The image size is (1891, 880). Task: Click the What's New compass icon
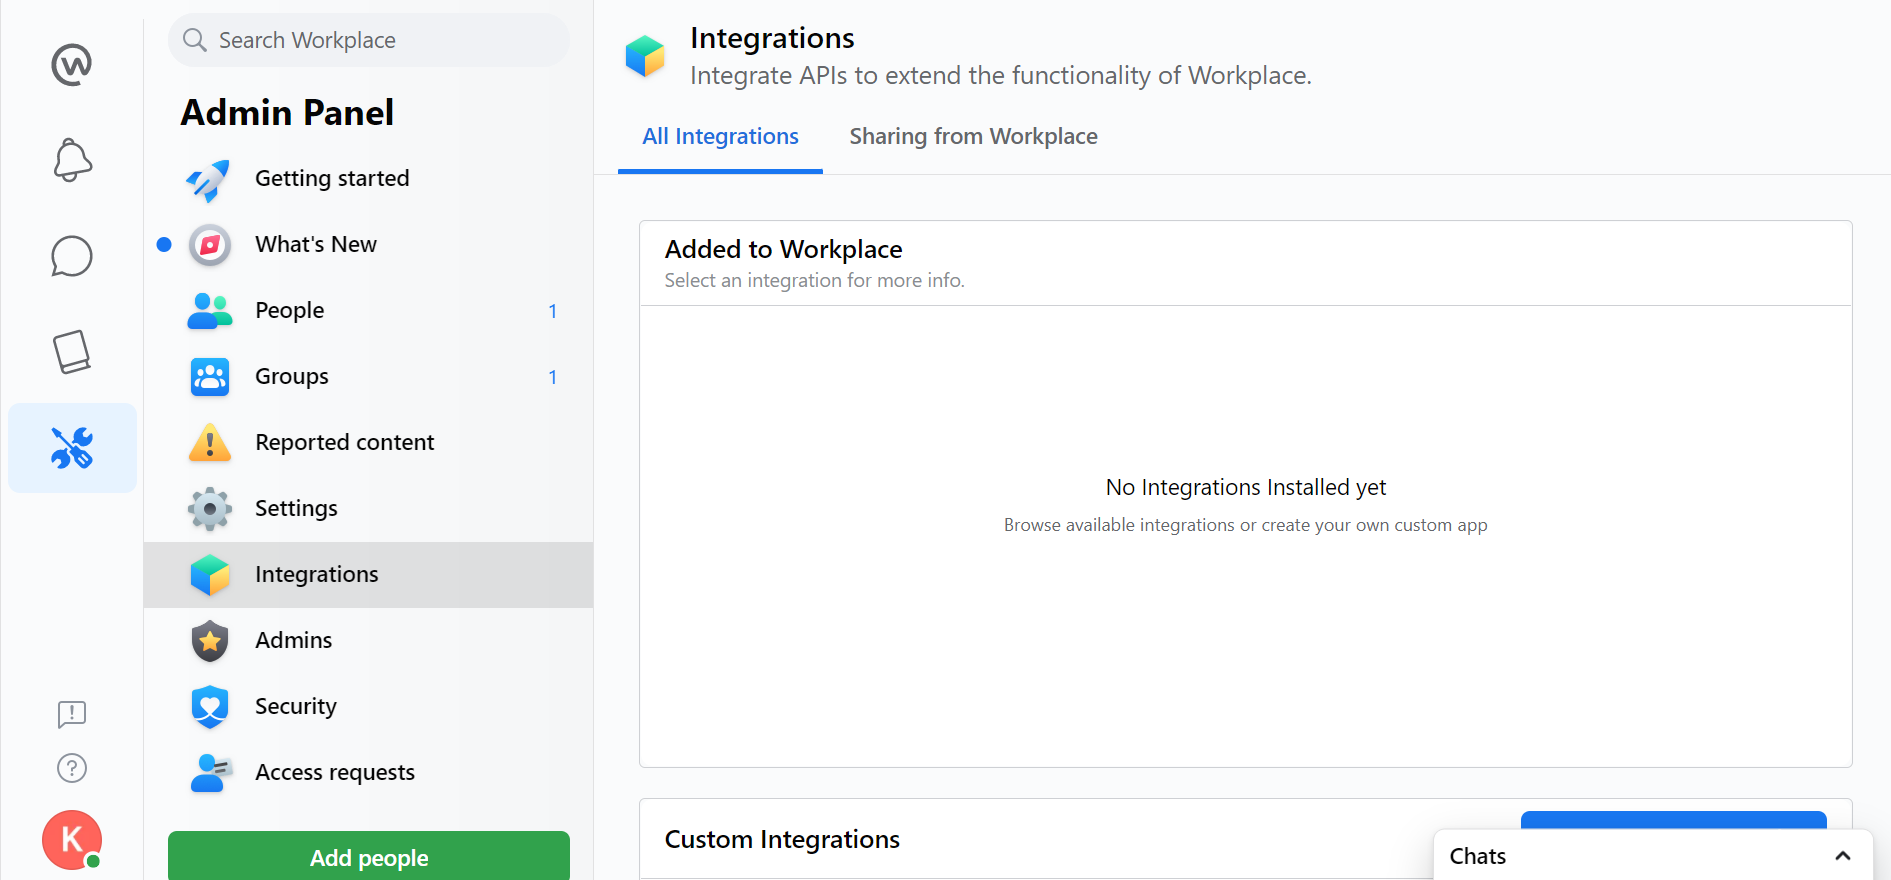tap(210, 245)
